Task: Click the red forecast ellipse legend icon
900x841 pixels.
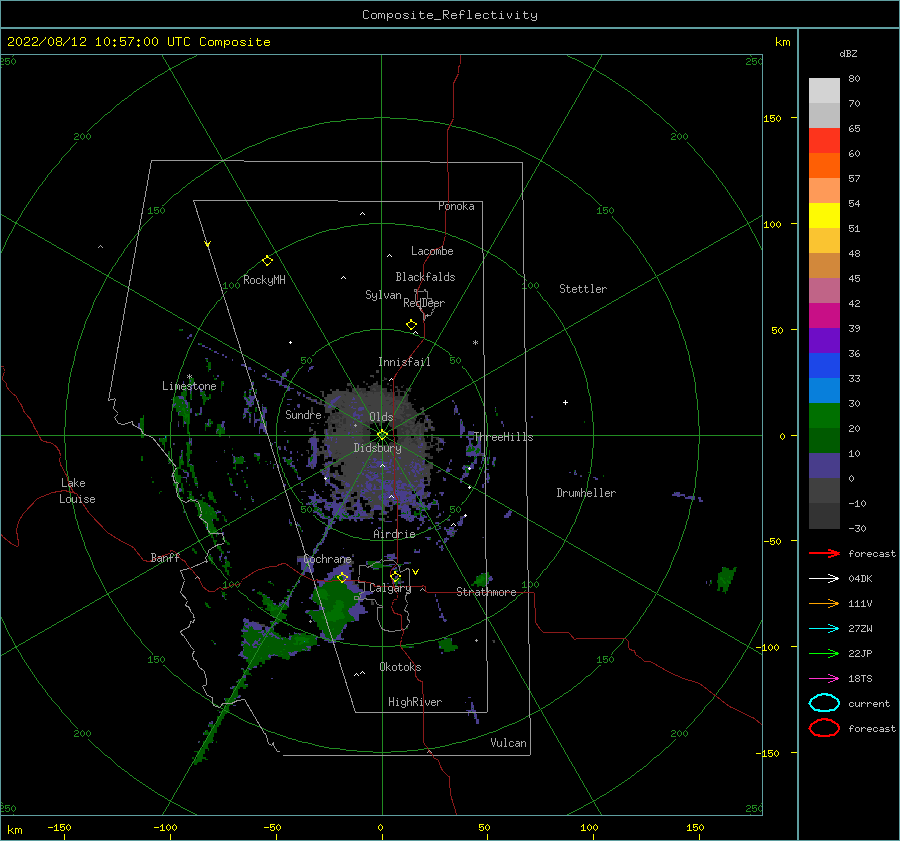Action: pyautogui.click(x=824, y=728)
